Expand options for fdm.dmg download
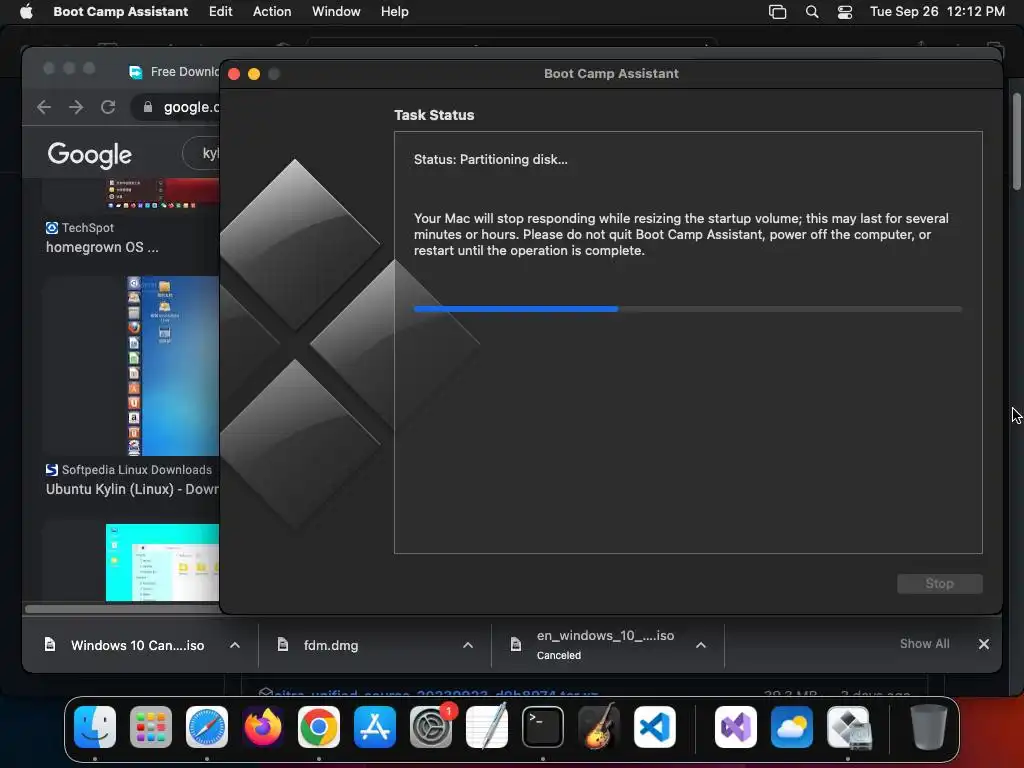The image size is (1024, 768). [468, 645]
